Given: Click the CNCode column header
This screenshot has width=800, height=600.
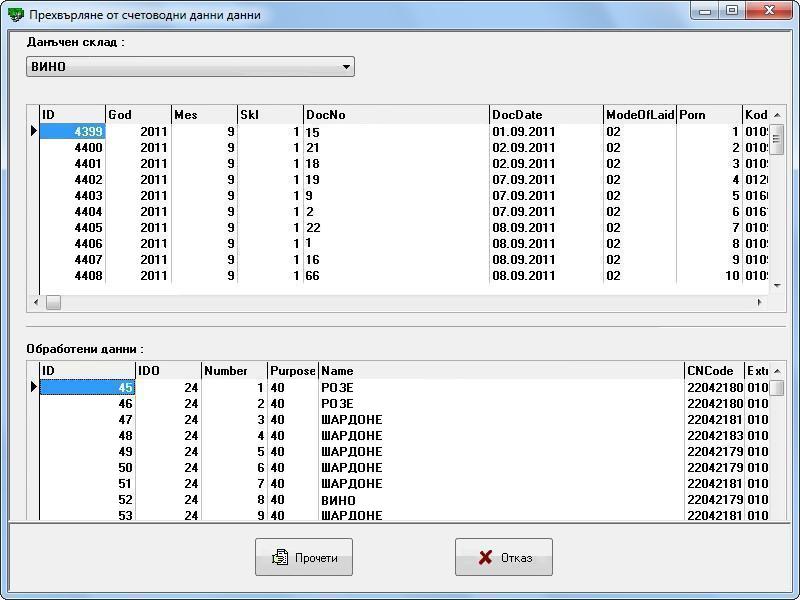Looking at the screenshot, I should click(x=714, y=370).
